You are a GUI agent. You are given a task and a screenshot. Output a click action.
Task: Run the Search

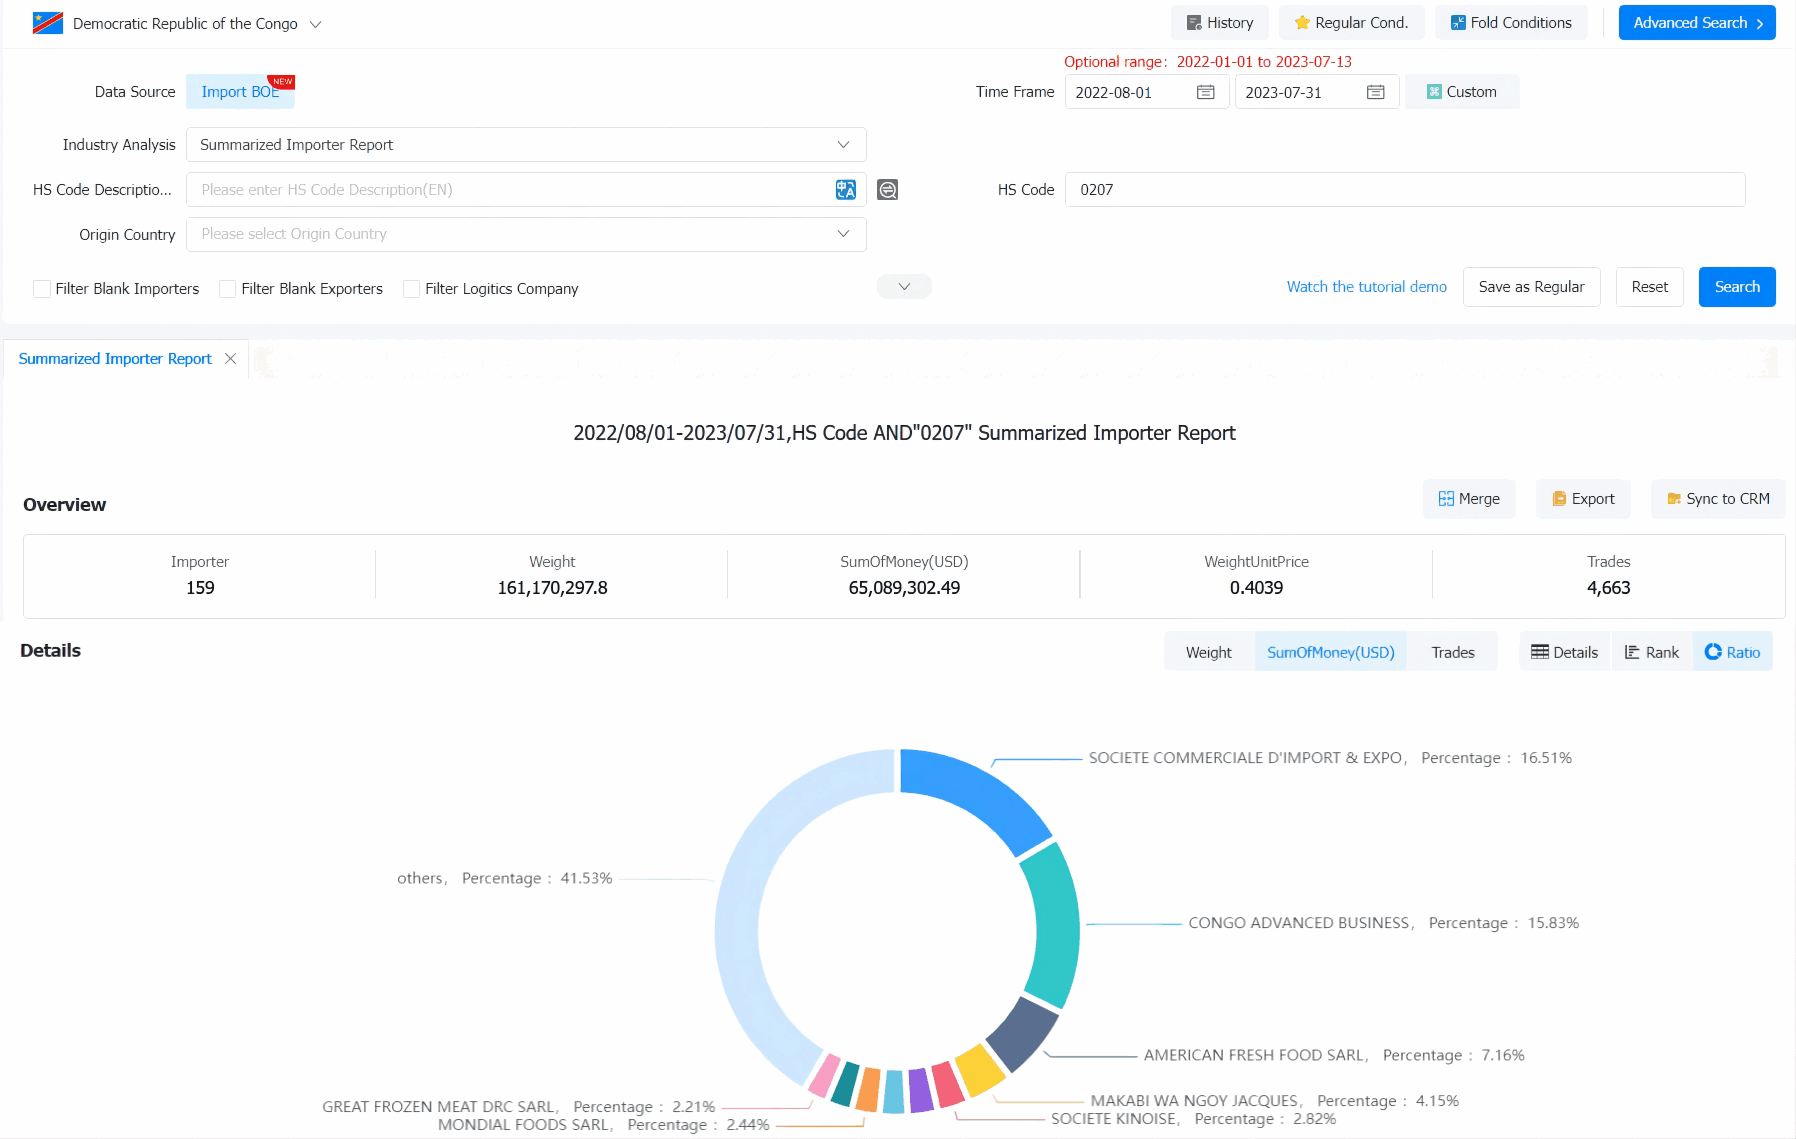[x=1737, y=287]
